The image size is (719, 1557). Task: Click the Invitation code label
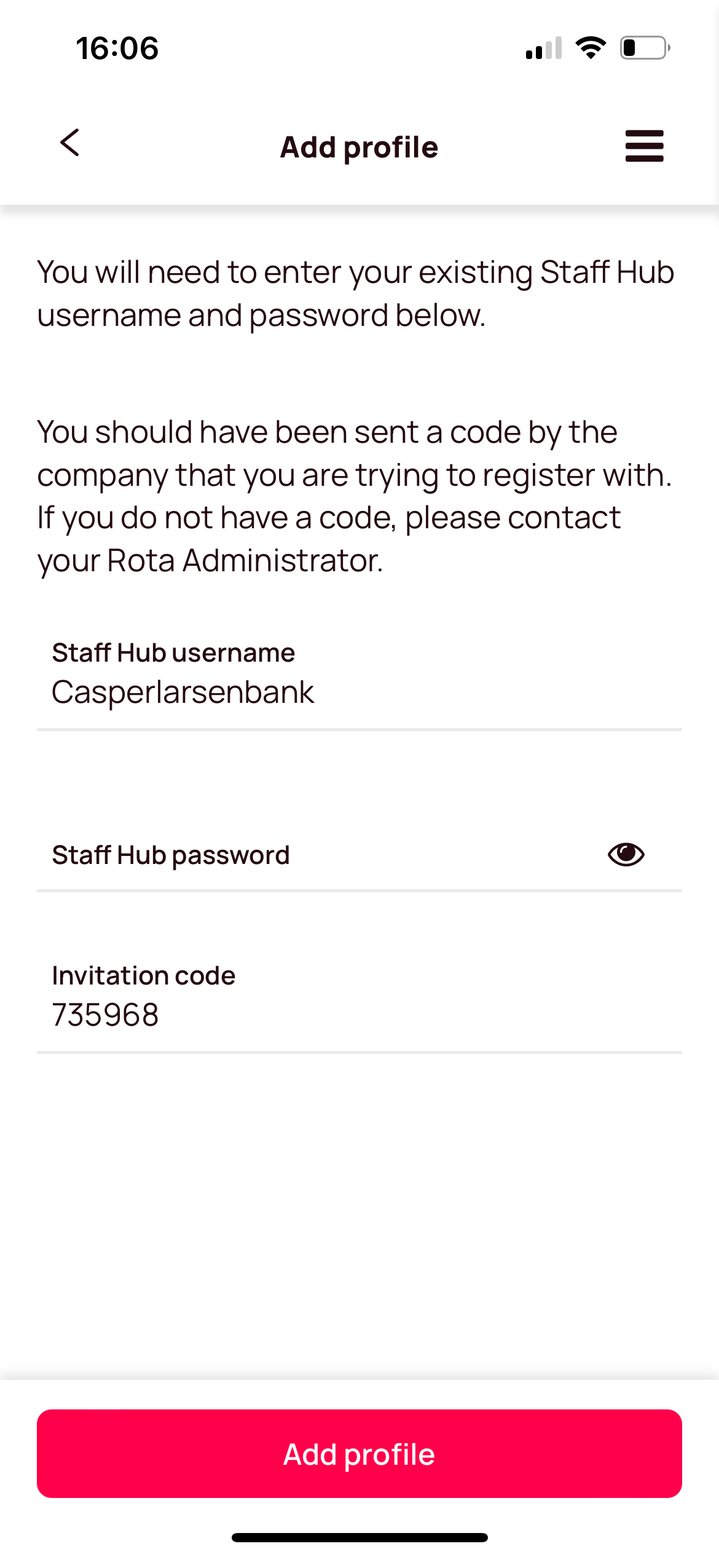coord(143,975)
